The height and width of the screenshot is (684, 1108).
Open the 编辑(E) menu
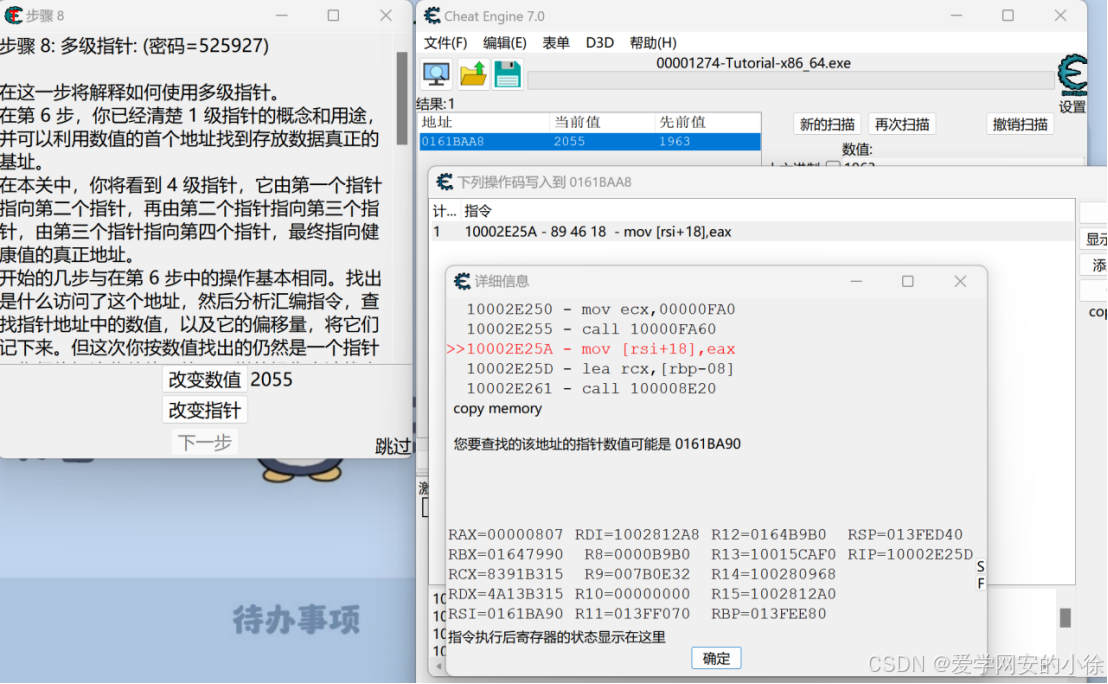tap(505, 42)
